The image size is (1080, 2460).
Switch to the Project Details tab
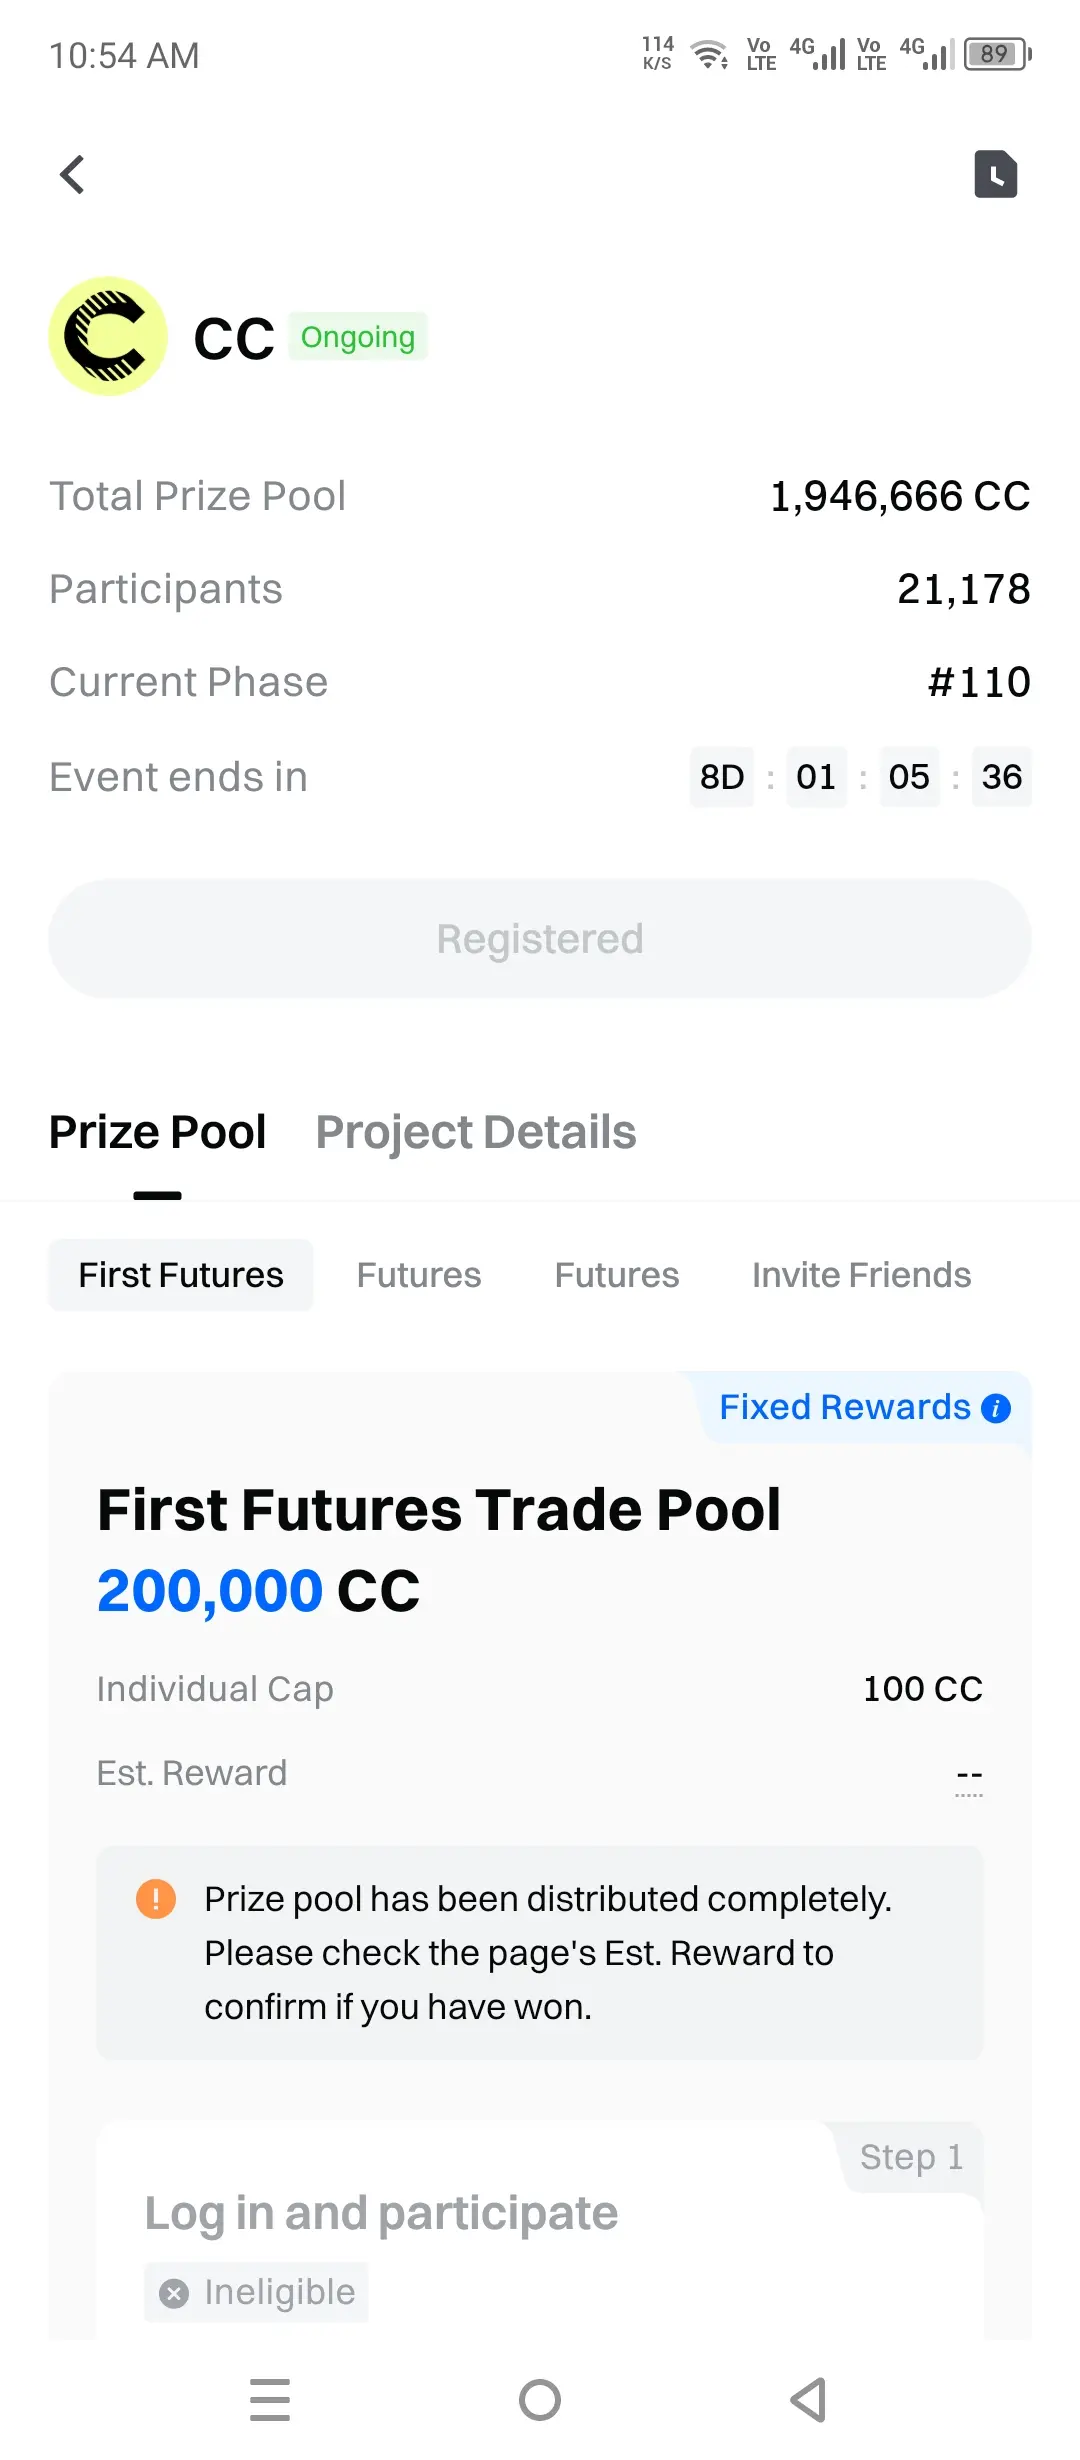(476, 1132)
